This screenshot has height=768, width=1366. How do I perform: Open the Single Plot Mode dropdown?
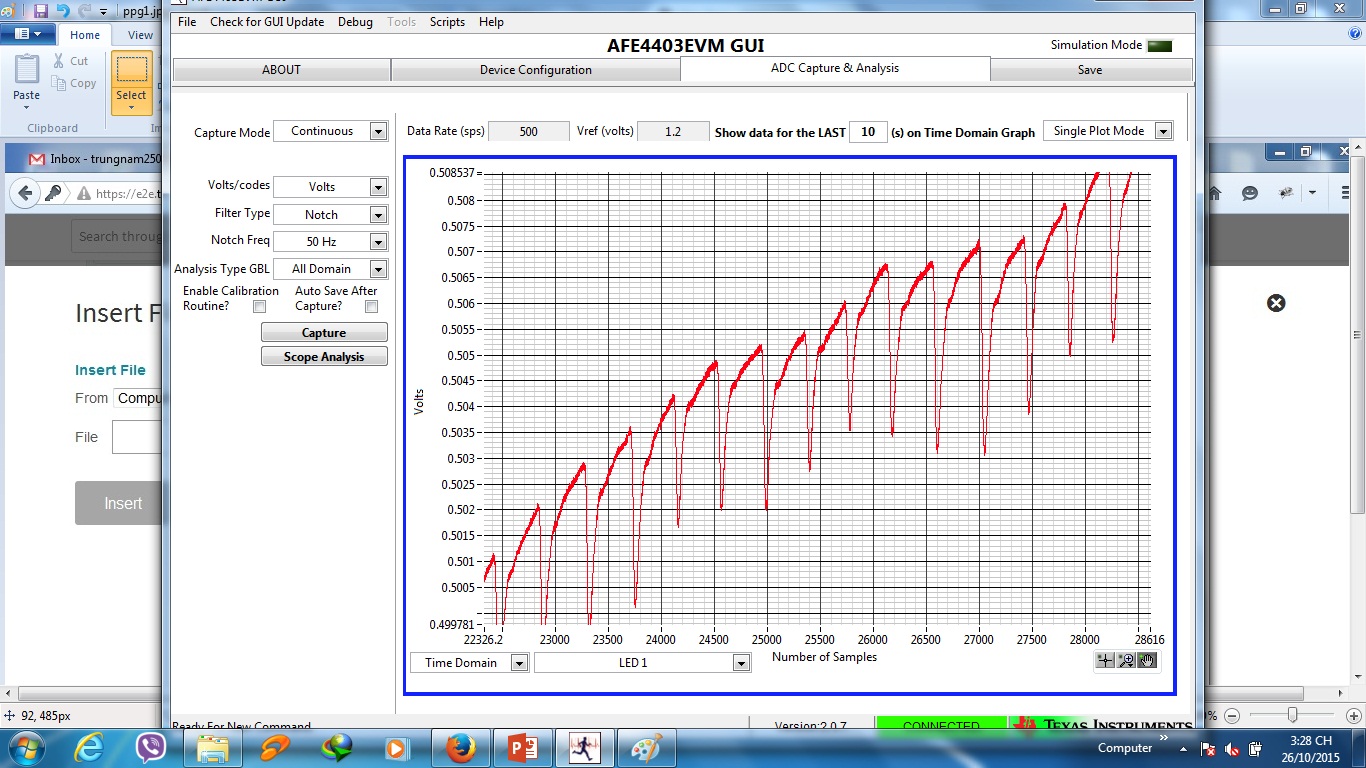pyautogui.click(x=1107, y=131)
